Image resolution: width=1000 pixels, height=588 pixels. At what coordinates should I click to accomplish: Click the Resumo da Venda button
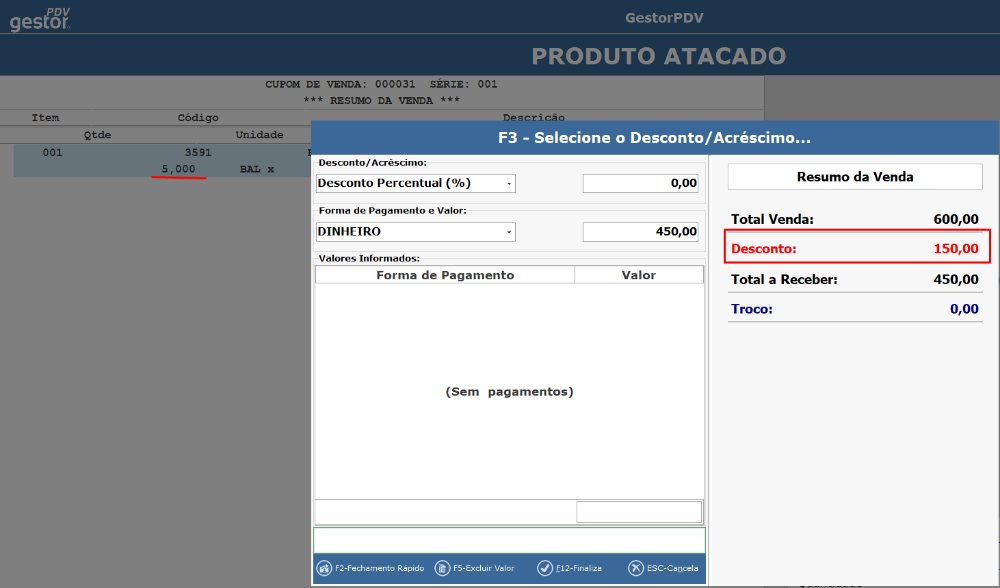point(855,177)
